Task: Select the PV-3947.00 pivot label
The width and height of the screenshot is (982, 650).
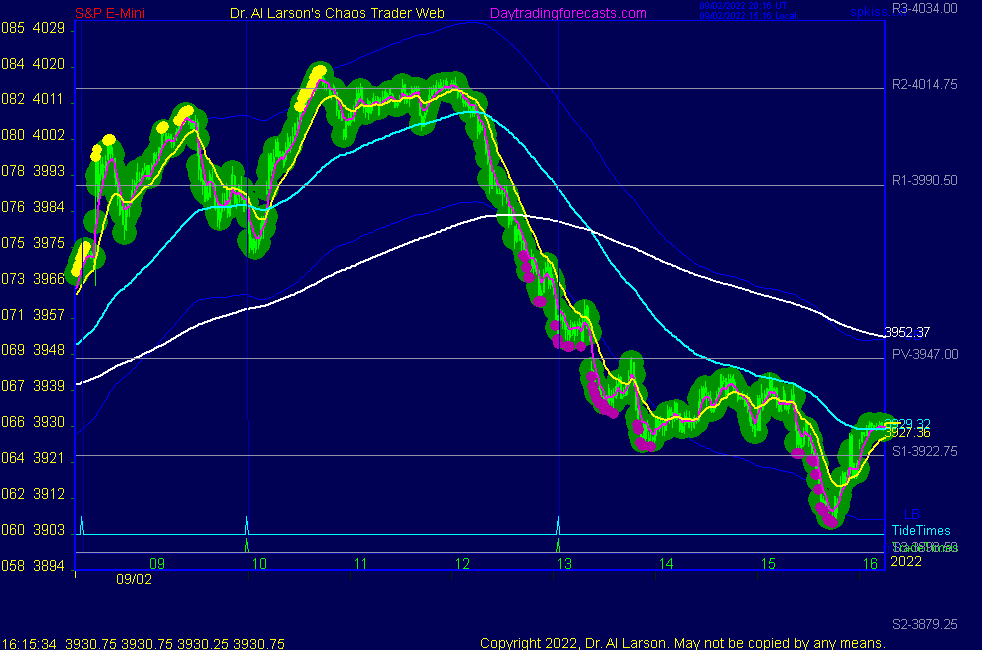Action: point(925,354)
